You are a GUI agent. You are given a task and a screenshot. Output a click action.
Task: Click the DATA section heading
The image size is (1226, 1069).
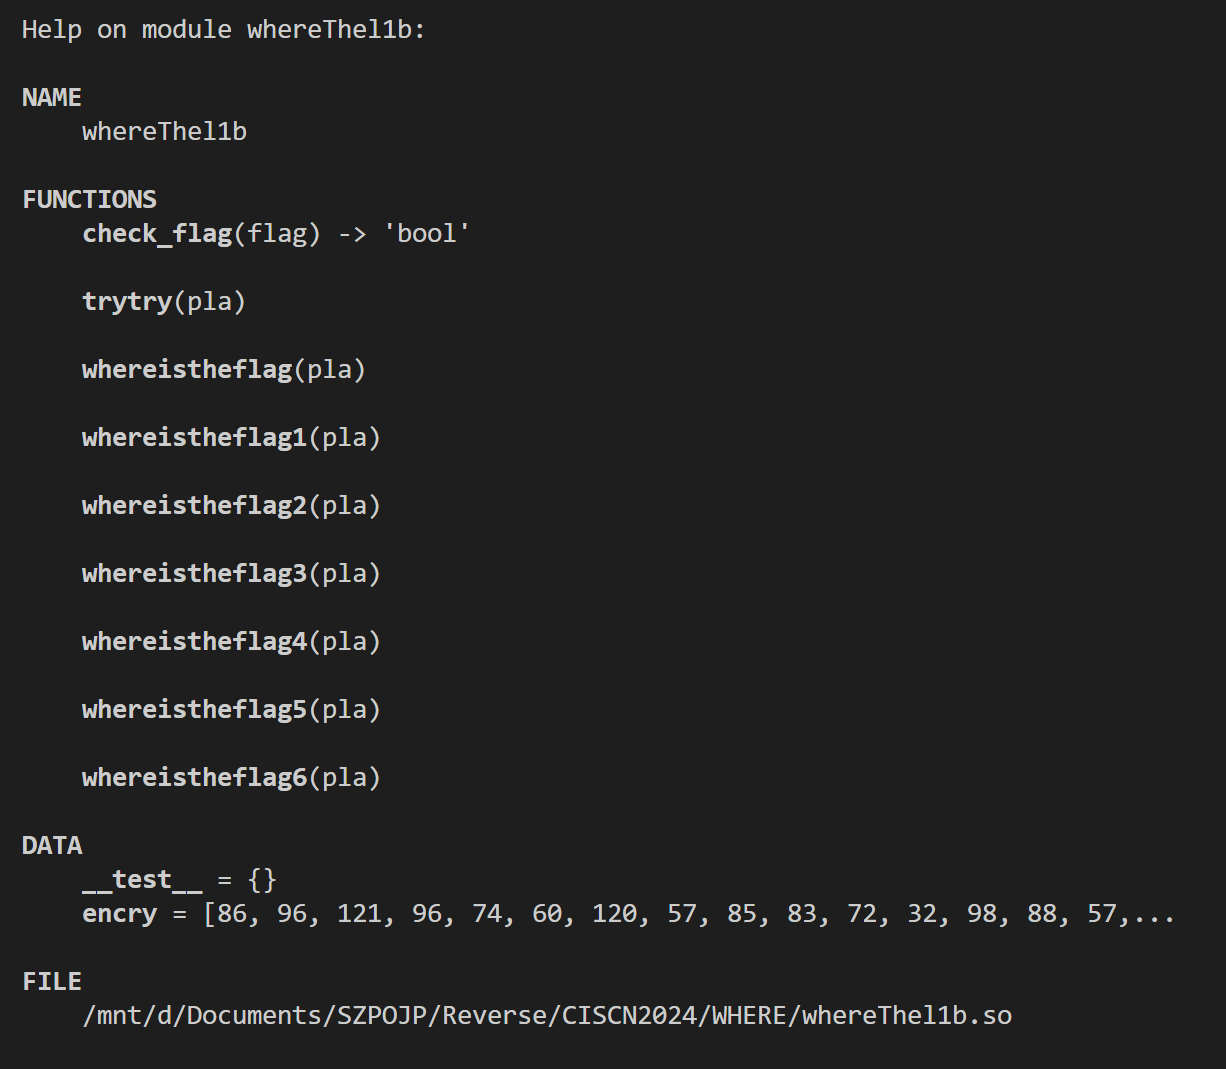(x=52, y=845)
